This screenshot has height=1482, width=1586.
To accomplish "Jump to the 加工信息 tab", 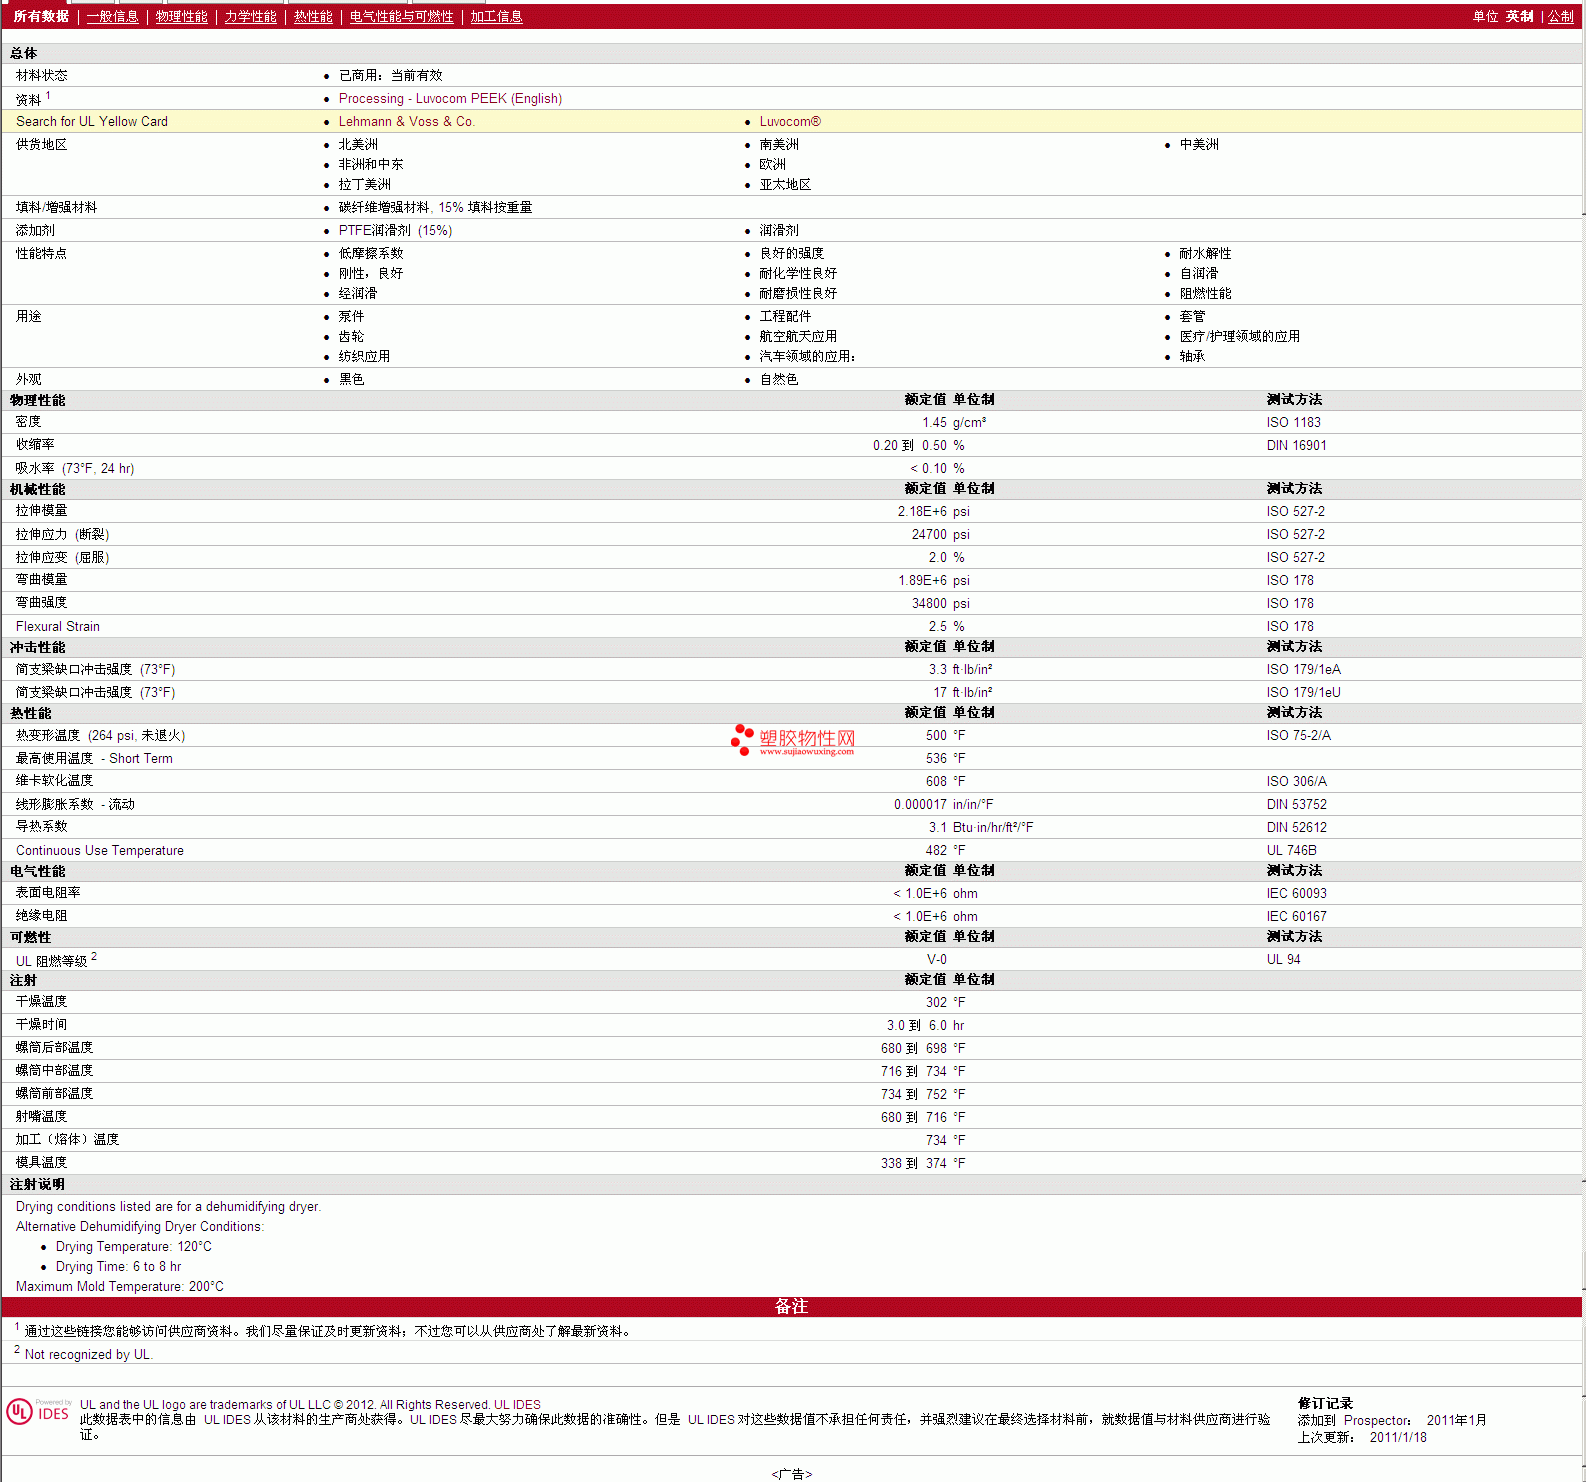I will click(x=496, y=17).
